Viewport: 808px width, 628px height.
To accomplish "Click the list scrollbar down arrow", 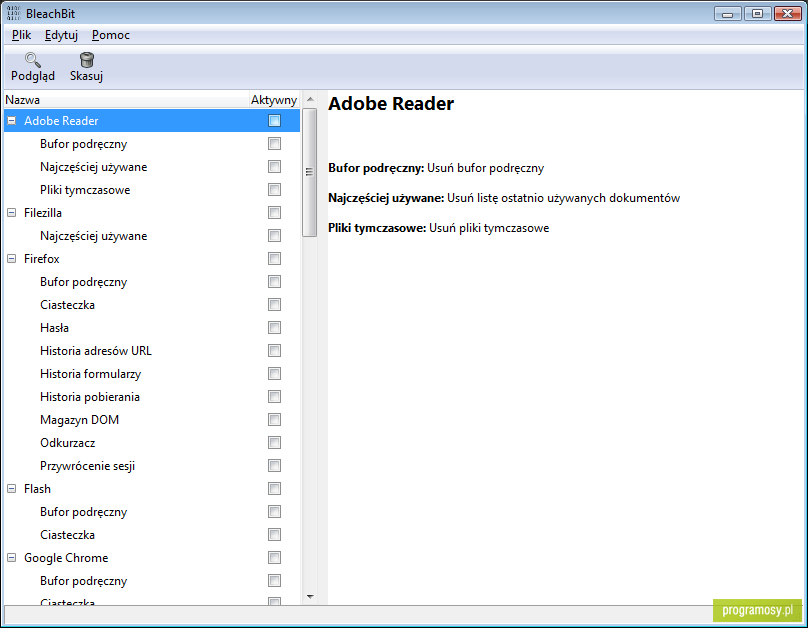I will tap(310, 597).
